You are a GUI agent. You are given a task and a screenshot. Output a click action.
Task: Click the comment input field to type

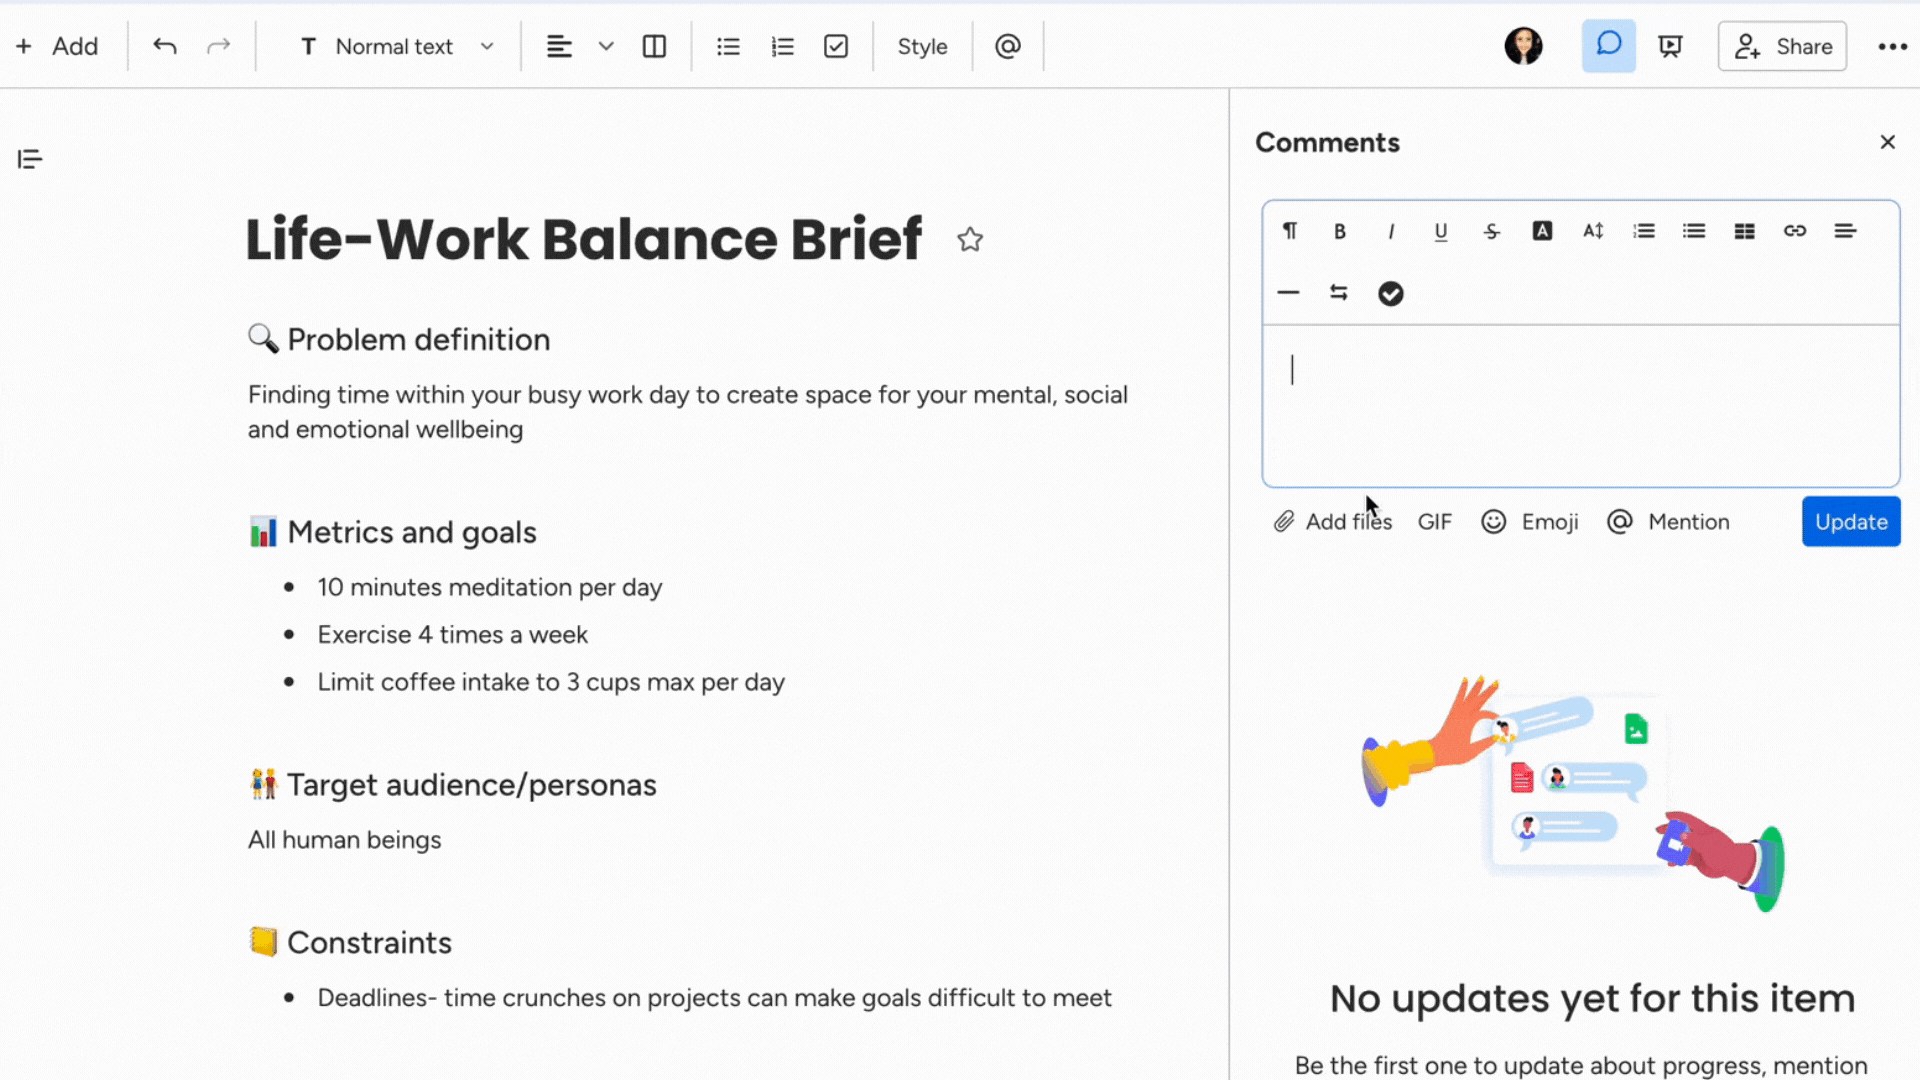coord(1580,404)
